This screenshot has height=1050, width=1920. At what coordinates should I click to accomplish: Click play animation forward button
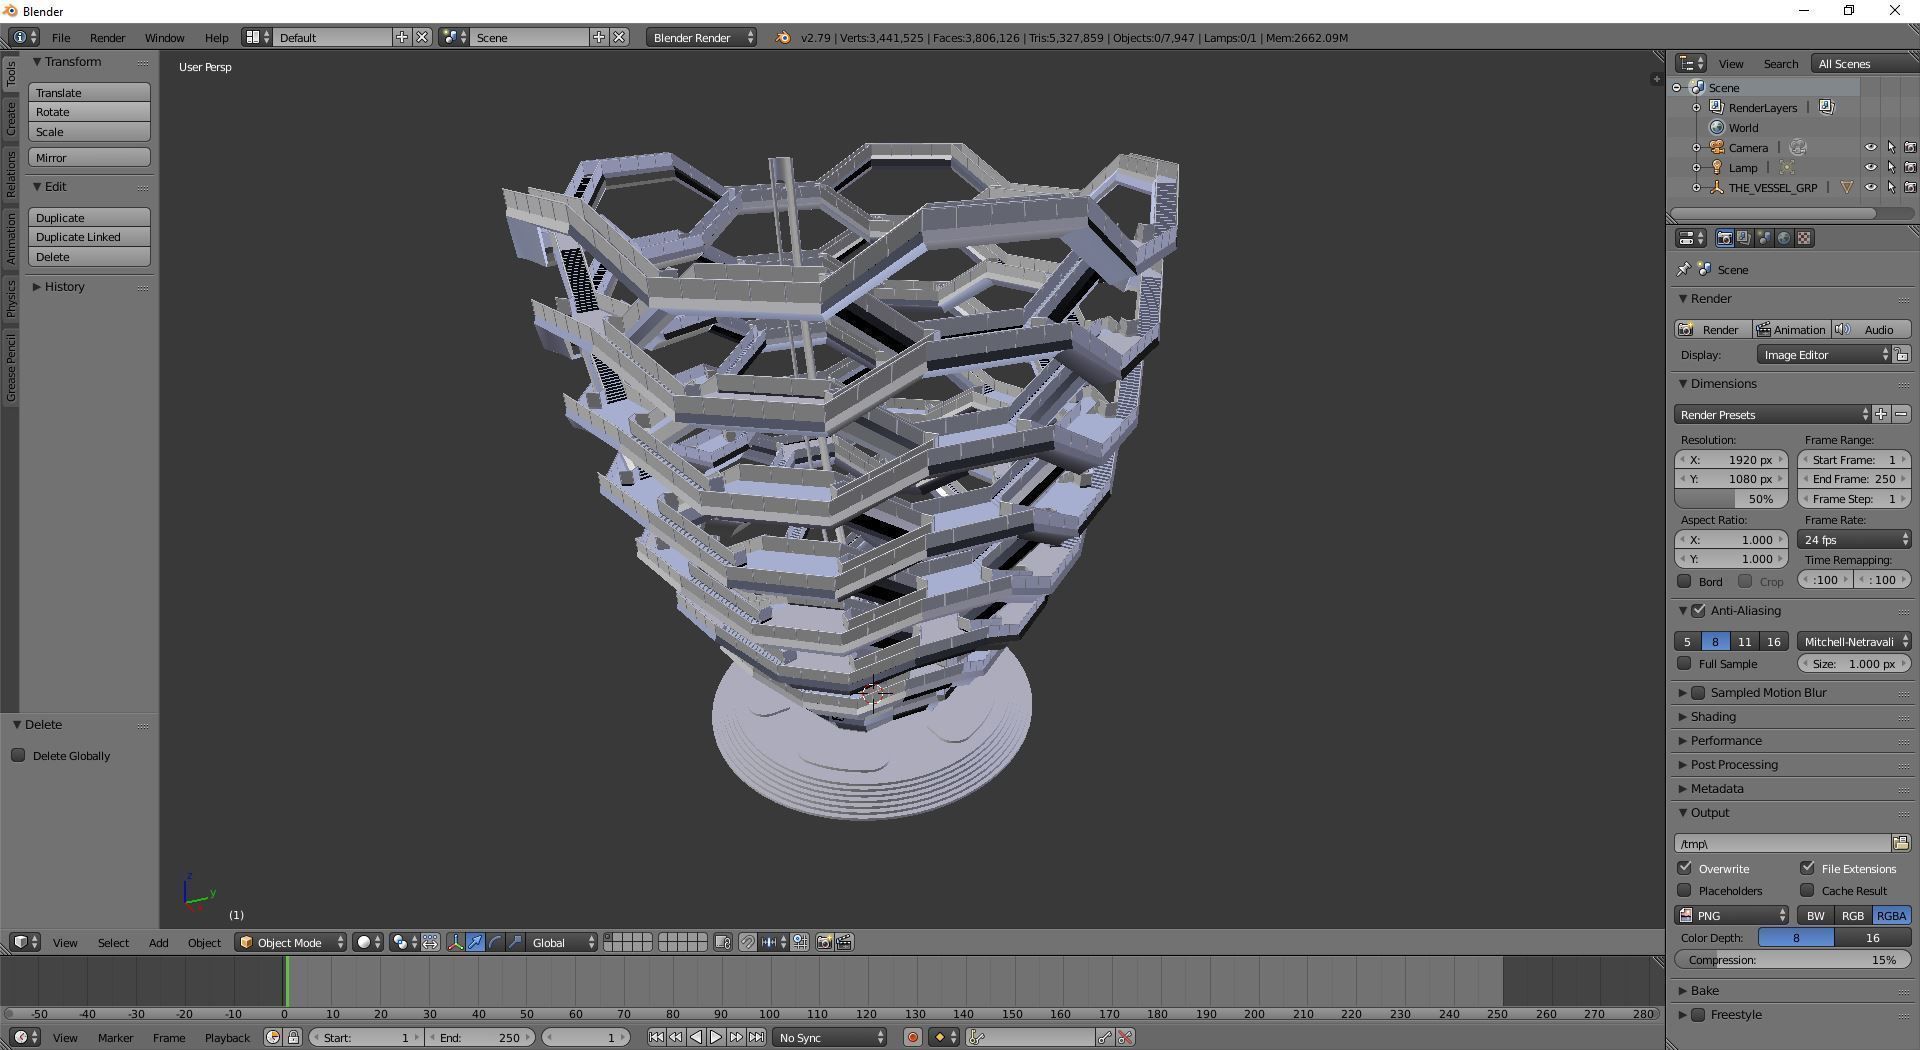tap(716, 1037)
